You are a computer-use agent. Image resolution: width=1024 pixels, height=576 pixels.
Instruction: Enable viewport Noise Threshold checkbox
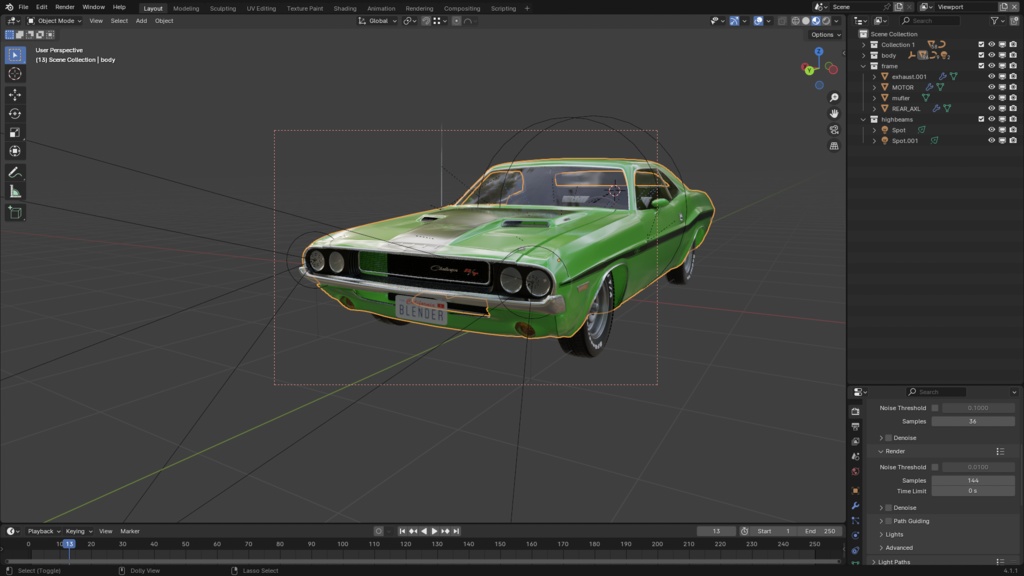point(935,408)
